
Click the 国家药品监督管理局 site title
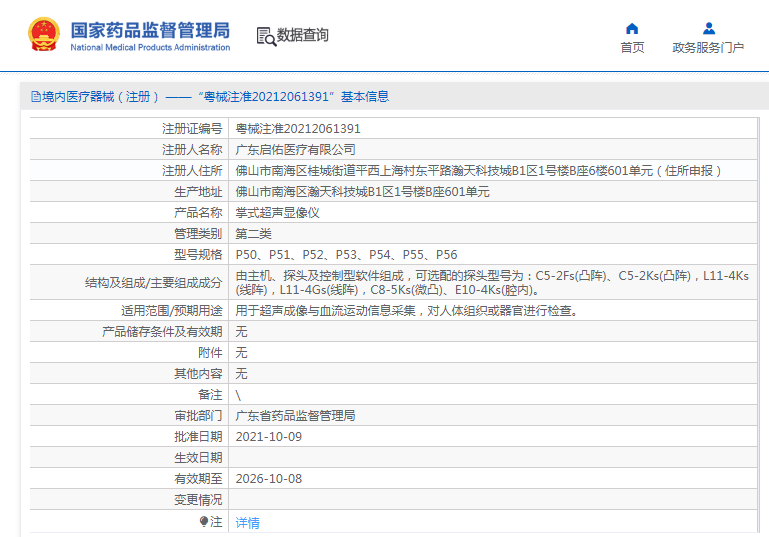(x=150, y=29)
